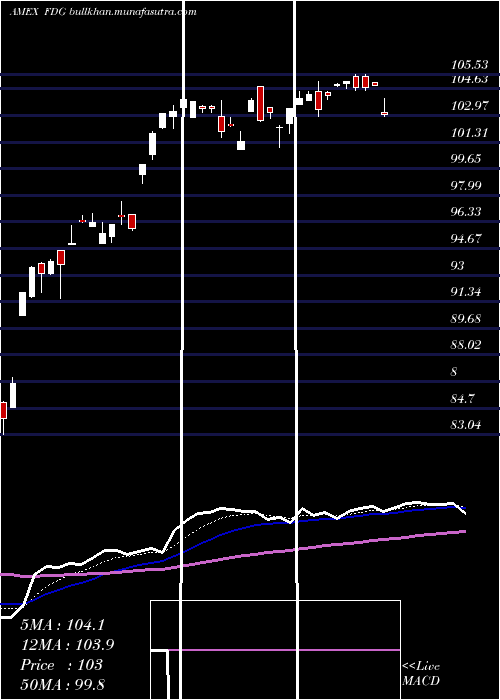
Task: Click the 104.63 price axis label
Action: 469,79
